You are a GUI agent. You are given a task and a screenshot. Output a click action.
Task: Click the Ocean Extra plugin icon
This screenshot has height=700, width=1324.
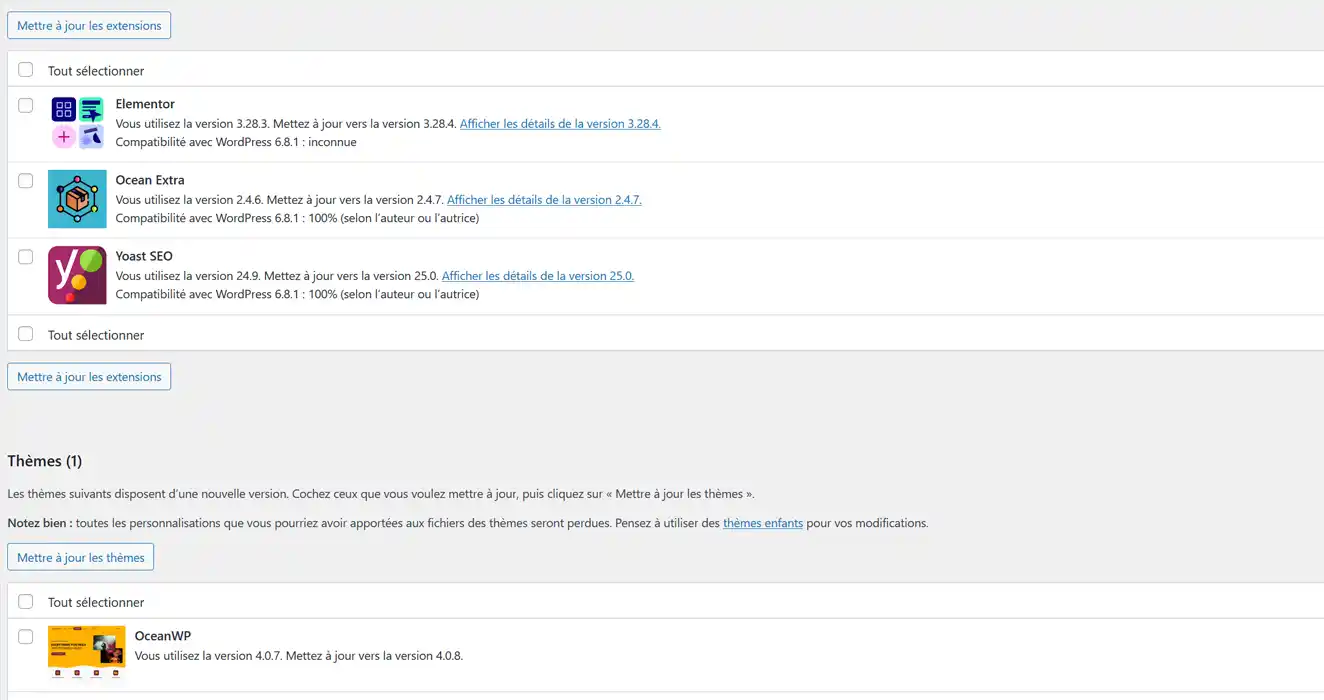(77, 199)
